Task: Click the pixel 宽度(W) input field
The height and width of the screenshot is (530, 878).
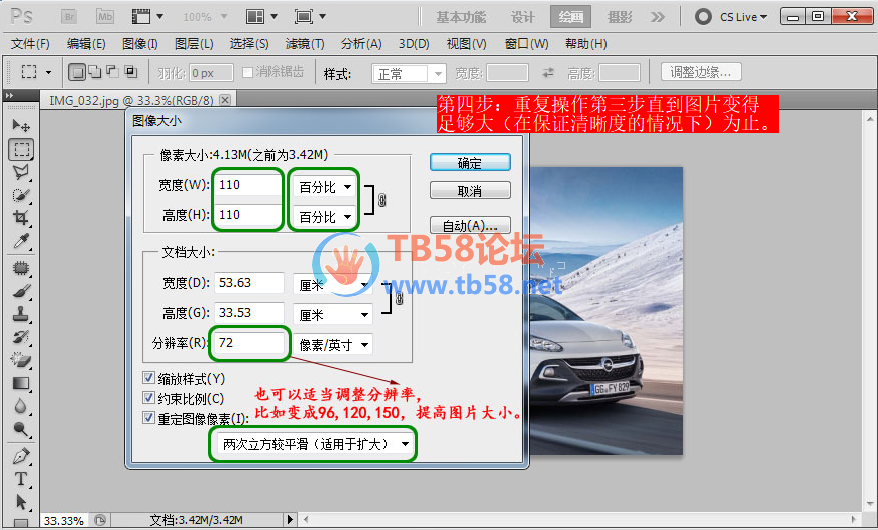Action: (249, 185)
